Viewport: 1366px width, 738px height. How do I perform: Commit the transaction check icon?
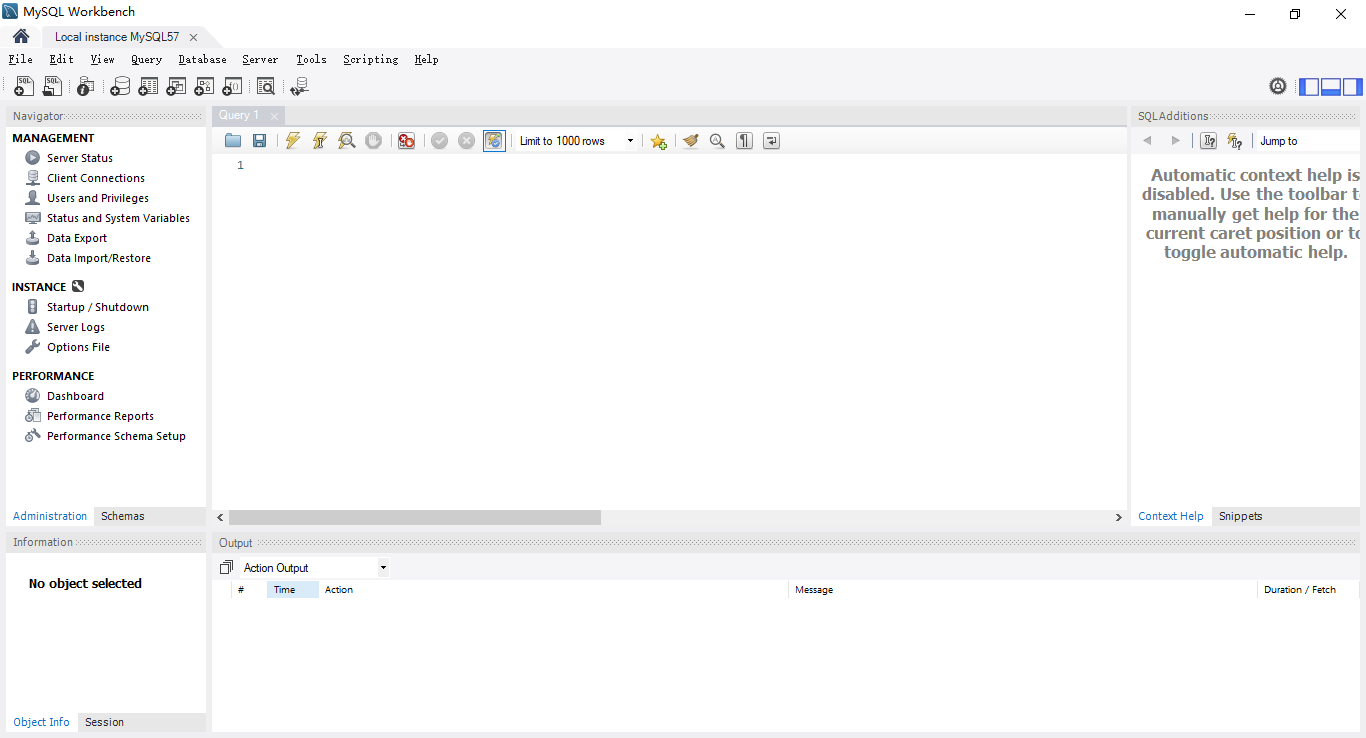(x=439, y=141)
